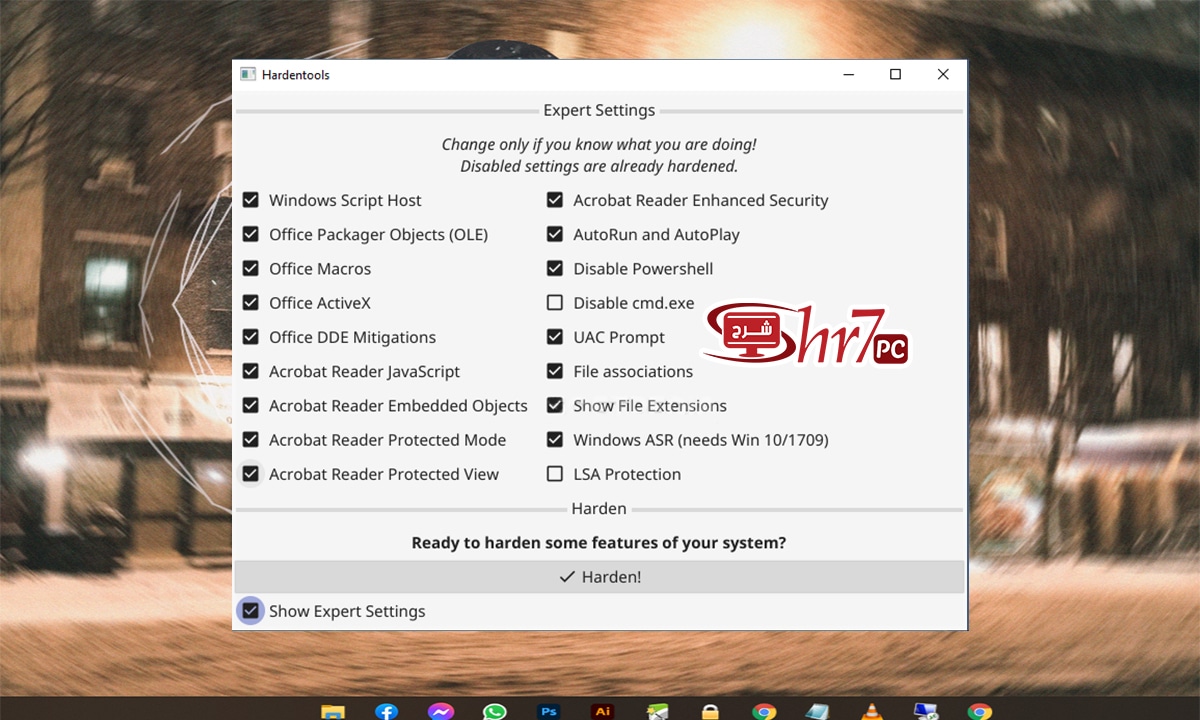Viewport: 1200px width, 720px height.
Task: Maximize the Hardentools window
Action: tap(895, 74)
